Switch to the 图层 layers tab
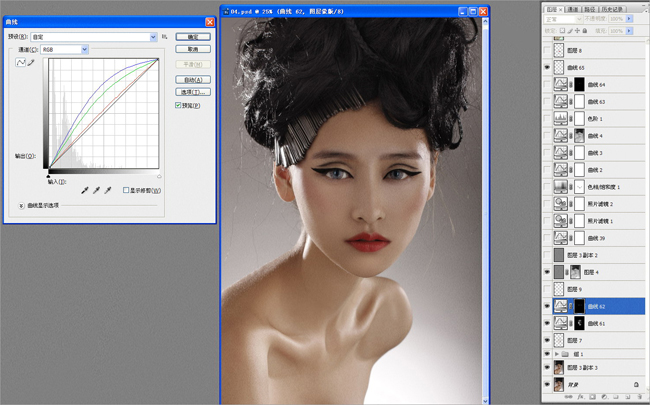This screenshot has height=405, width=650. (554, 9)
